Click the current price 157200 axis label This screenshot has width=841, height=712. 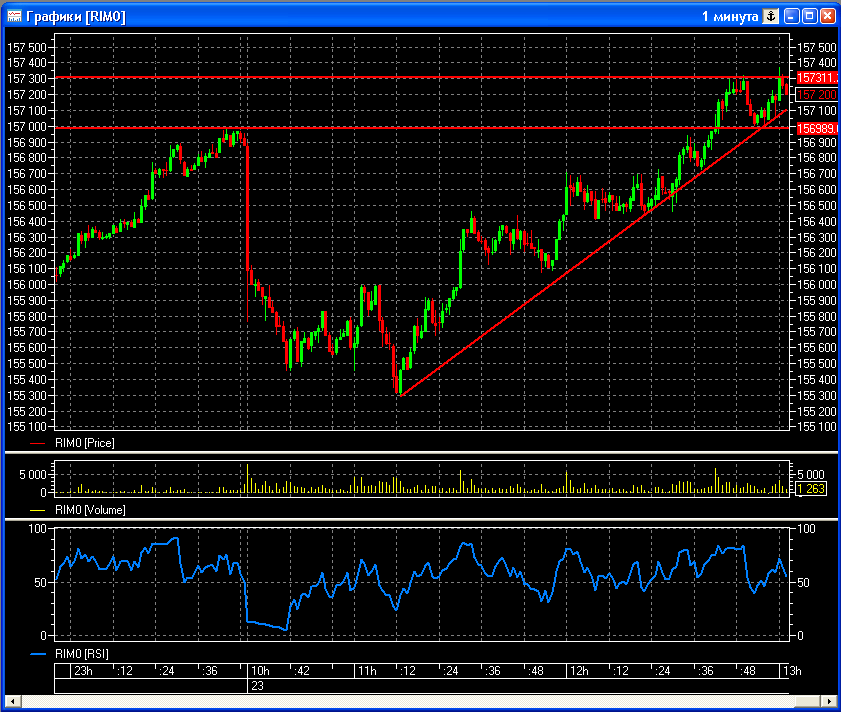coord(816,94)
